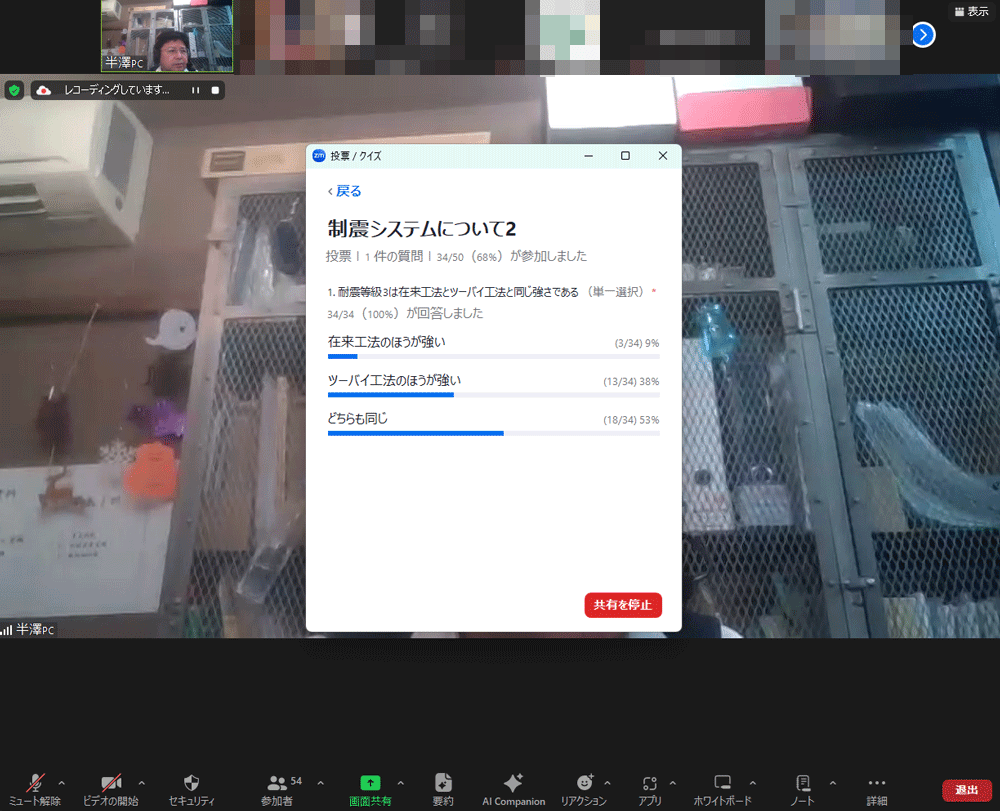This screenshot has width=1000, height=811.
Task: Go back using the 戻る link
Action: [x=344, y=191]
